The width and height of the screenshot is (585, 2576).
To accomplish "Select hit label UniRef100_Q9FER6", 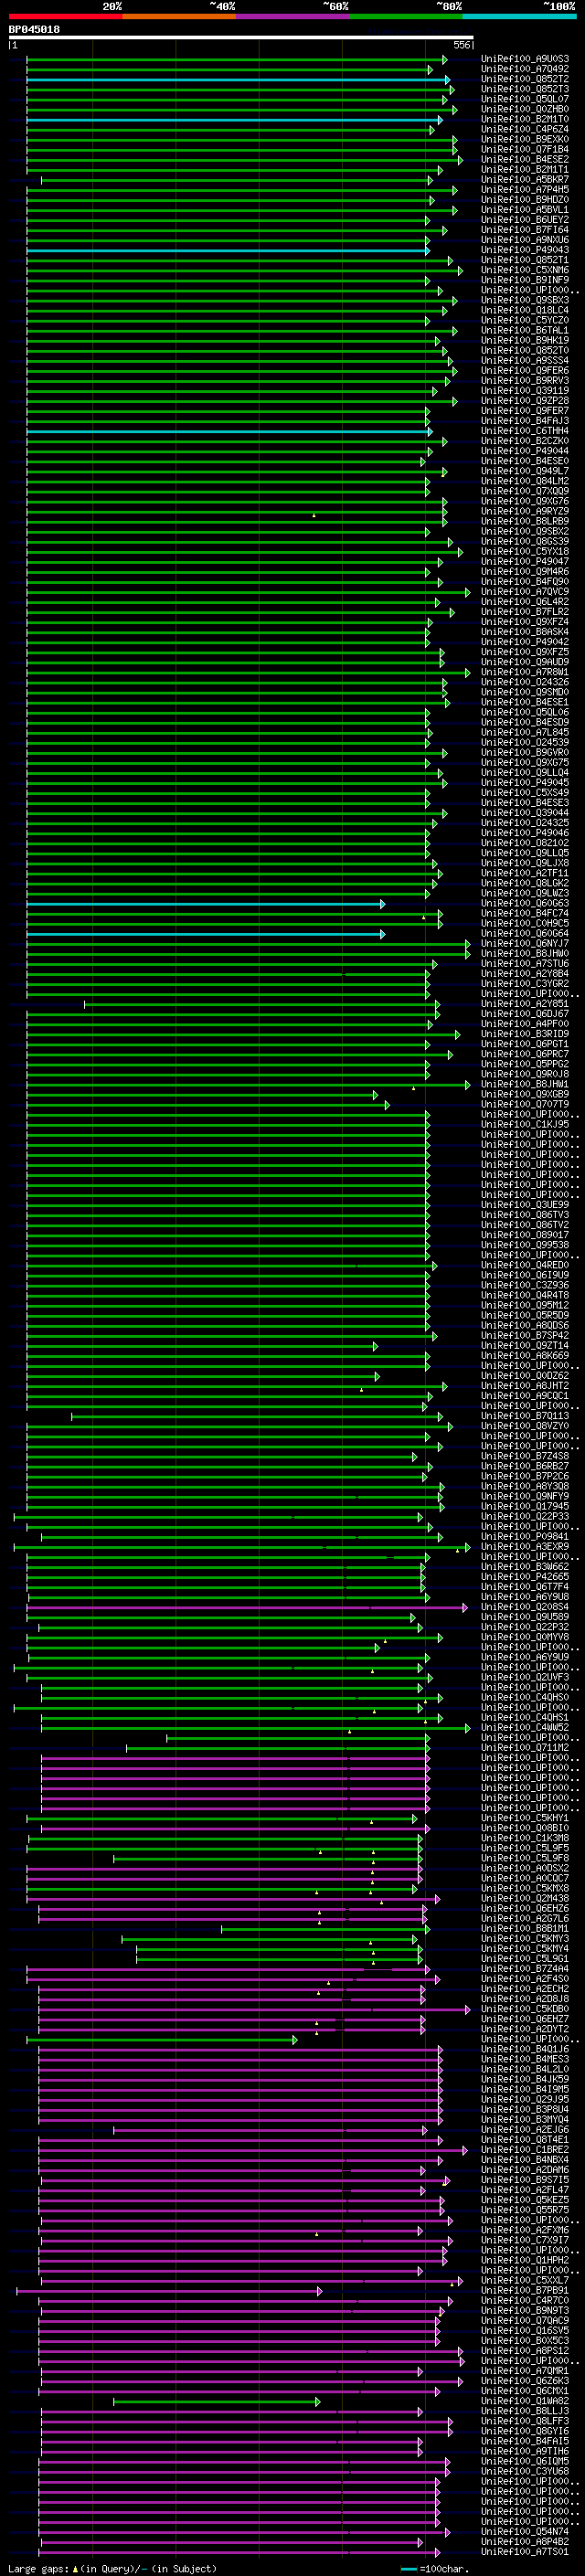I will click(525, 371).
